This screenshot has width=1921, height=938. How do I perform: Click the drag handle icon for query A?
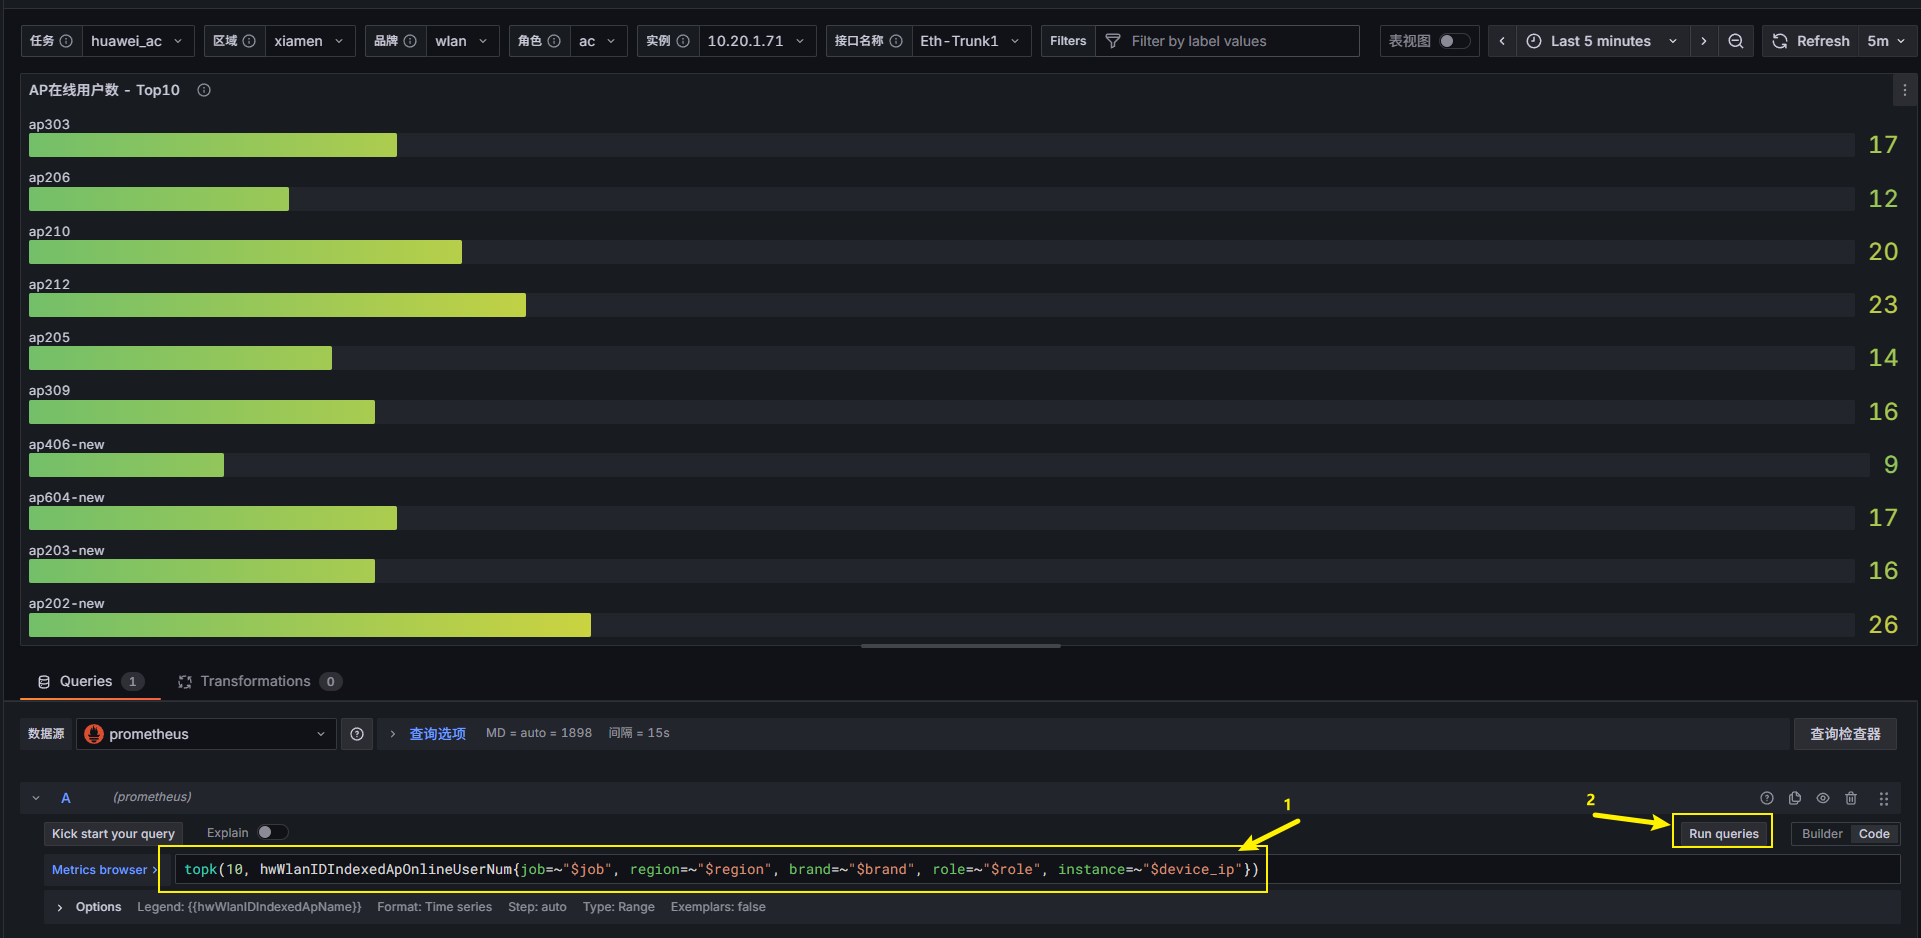[x=1884, y=798]
